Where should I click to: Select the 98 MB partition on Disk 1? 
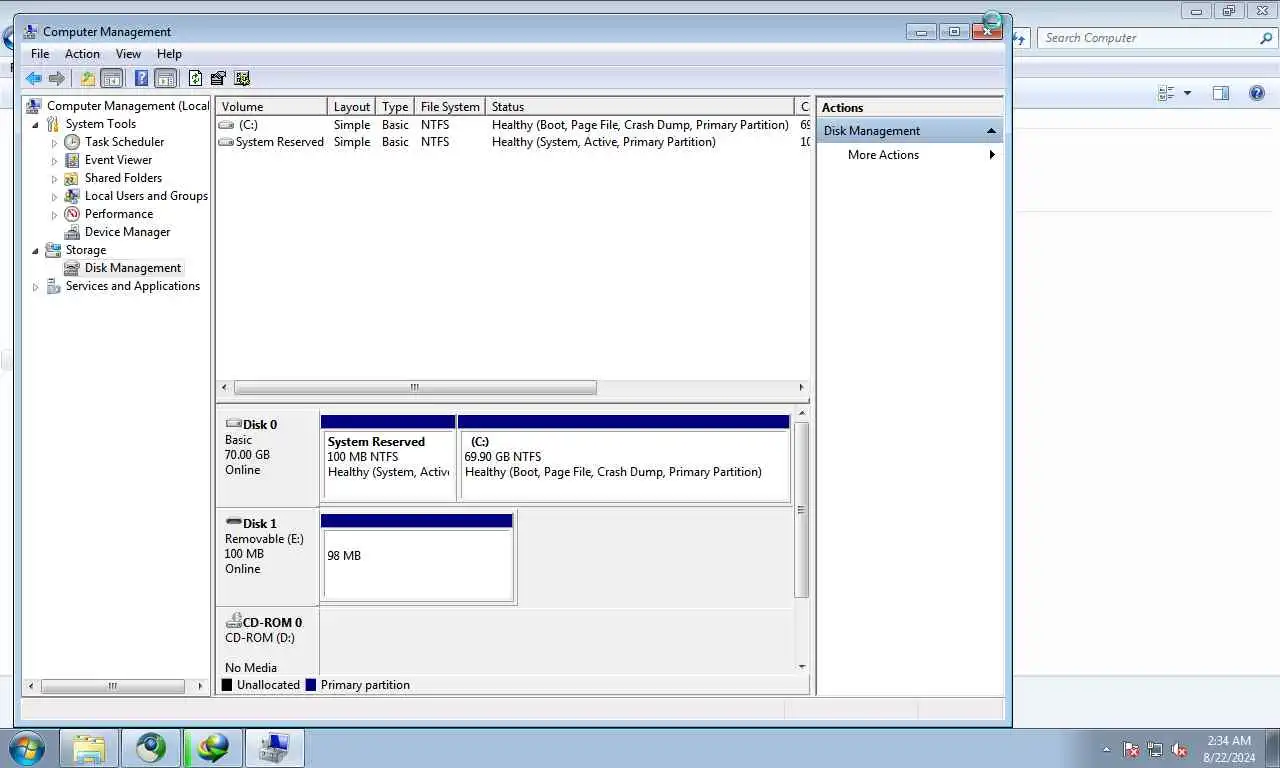click(x=418, y=558)
